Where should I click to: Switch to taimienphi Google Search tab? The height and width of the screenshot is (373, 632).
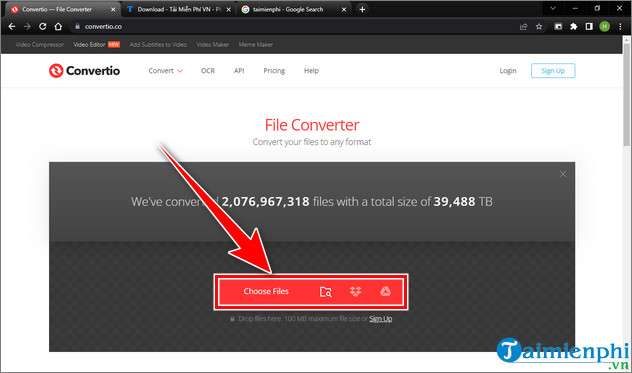click(294, 9)
